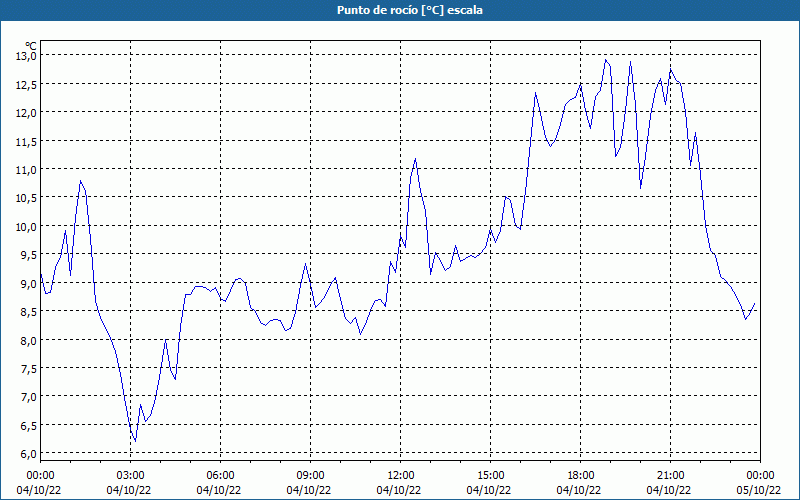Image resolution: width=800 pixels, height=500 pixels.
Task: Click the 21:00 time axis label
Action: click(x=670, y=476)
